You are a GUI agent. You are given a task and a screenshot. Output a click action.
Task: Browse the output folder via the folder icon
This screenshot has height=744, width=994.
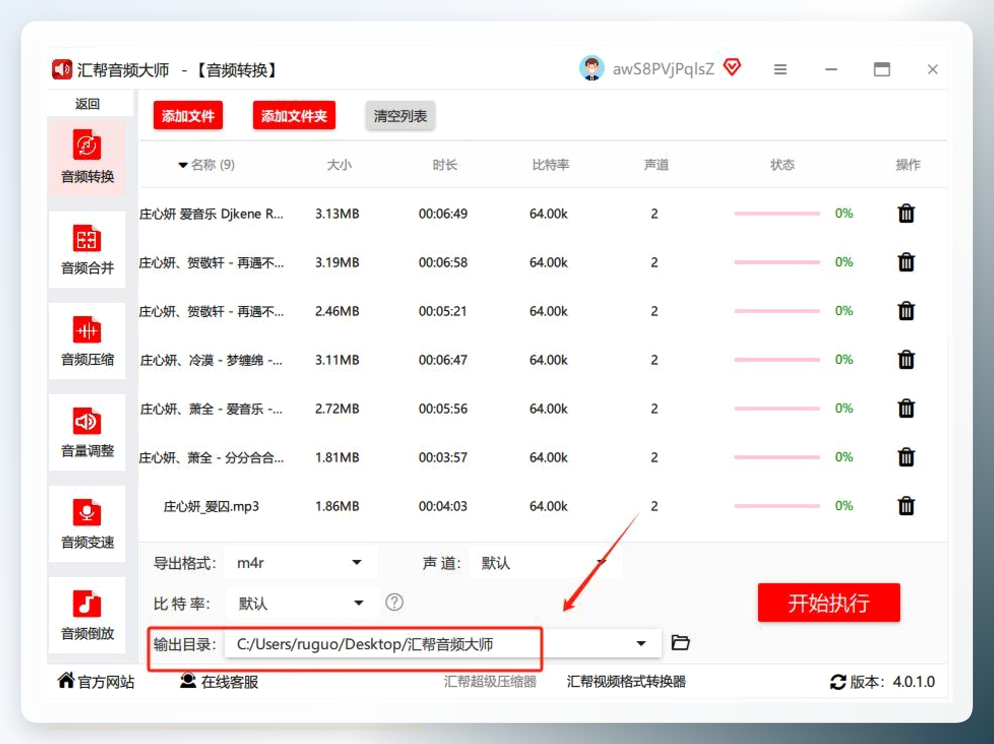pos(680,643)
